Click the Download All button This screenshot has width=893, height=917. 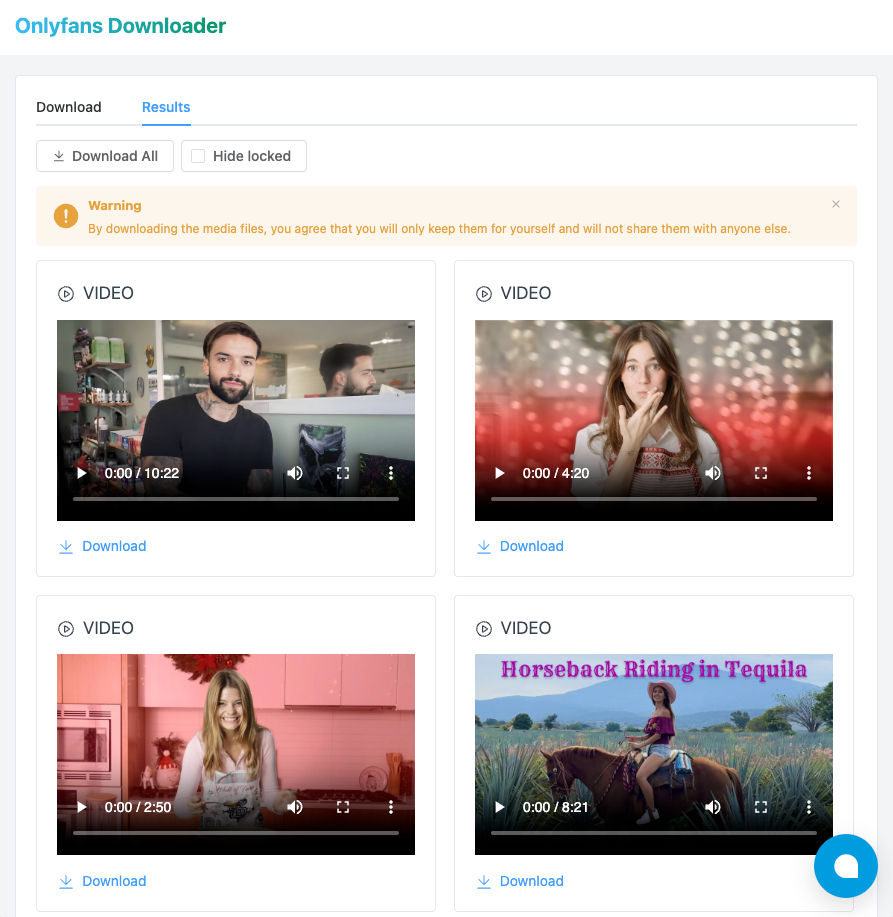[x=104, y=156]
